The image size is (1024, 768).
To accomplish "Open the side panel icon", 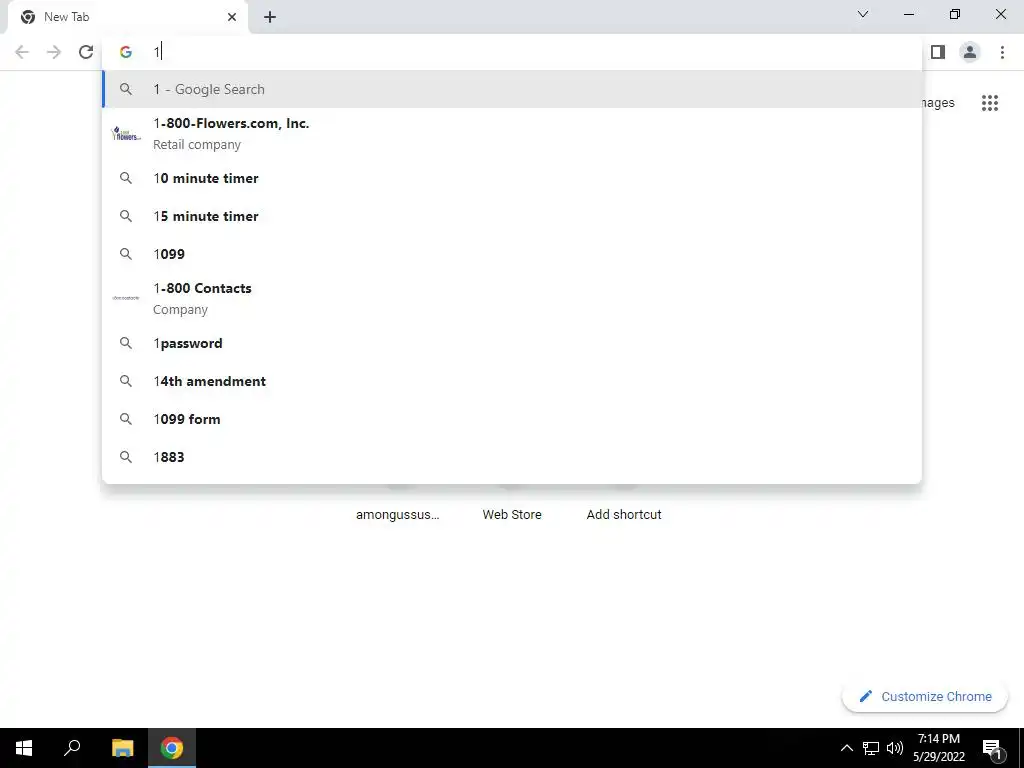I will (938, 52).
